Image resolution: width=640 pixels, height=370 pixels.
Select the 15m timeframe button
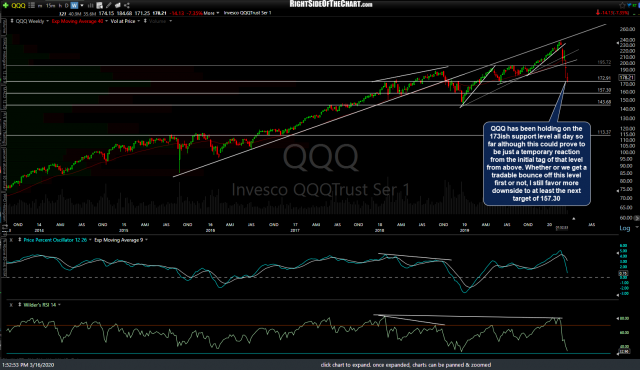click(50, 6)
